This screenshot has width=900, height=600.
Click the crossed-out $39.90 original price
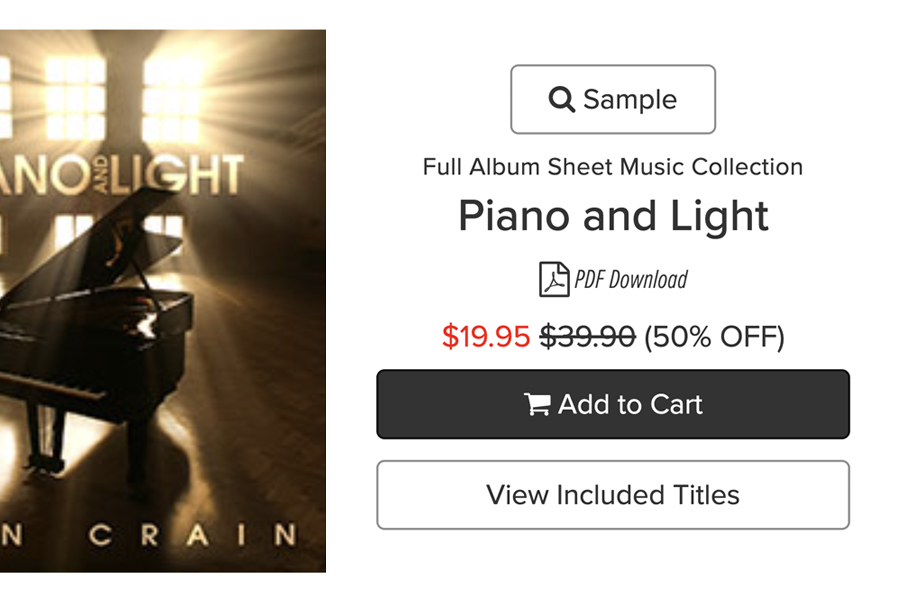click(587, 336)
